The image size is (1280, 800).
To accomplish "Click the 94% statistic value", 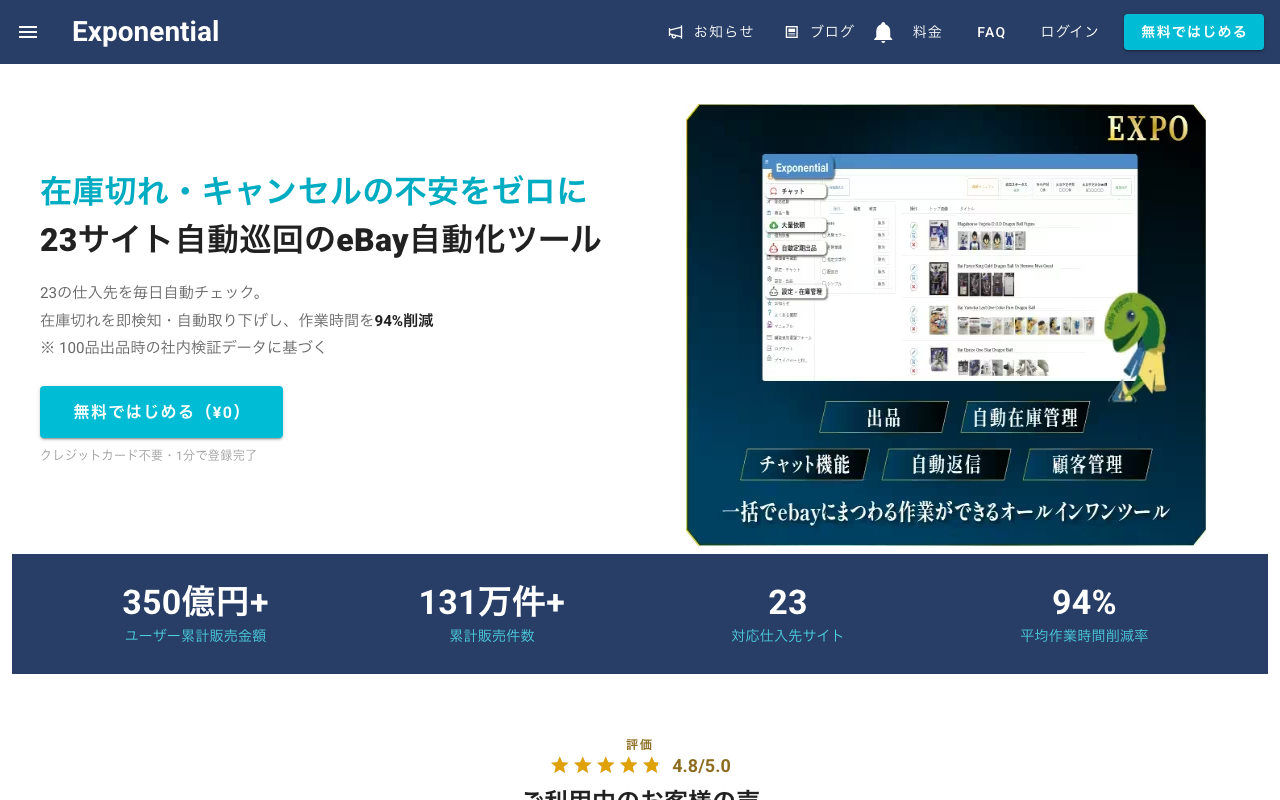I will pos(1084,602).
